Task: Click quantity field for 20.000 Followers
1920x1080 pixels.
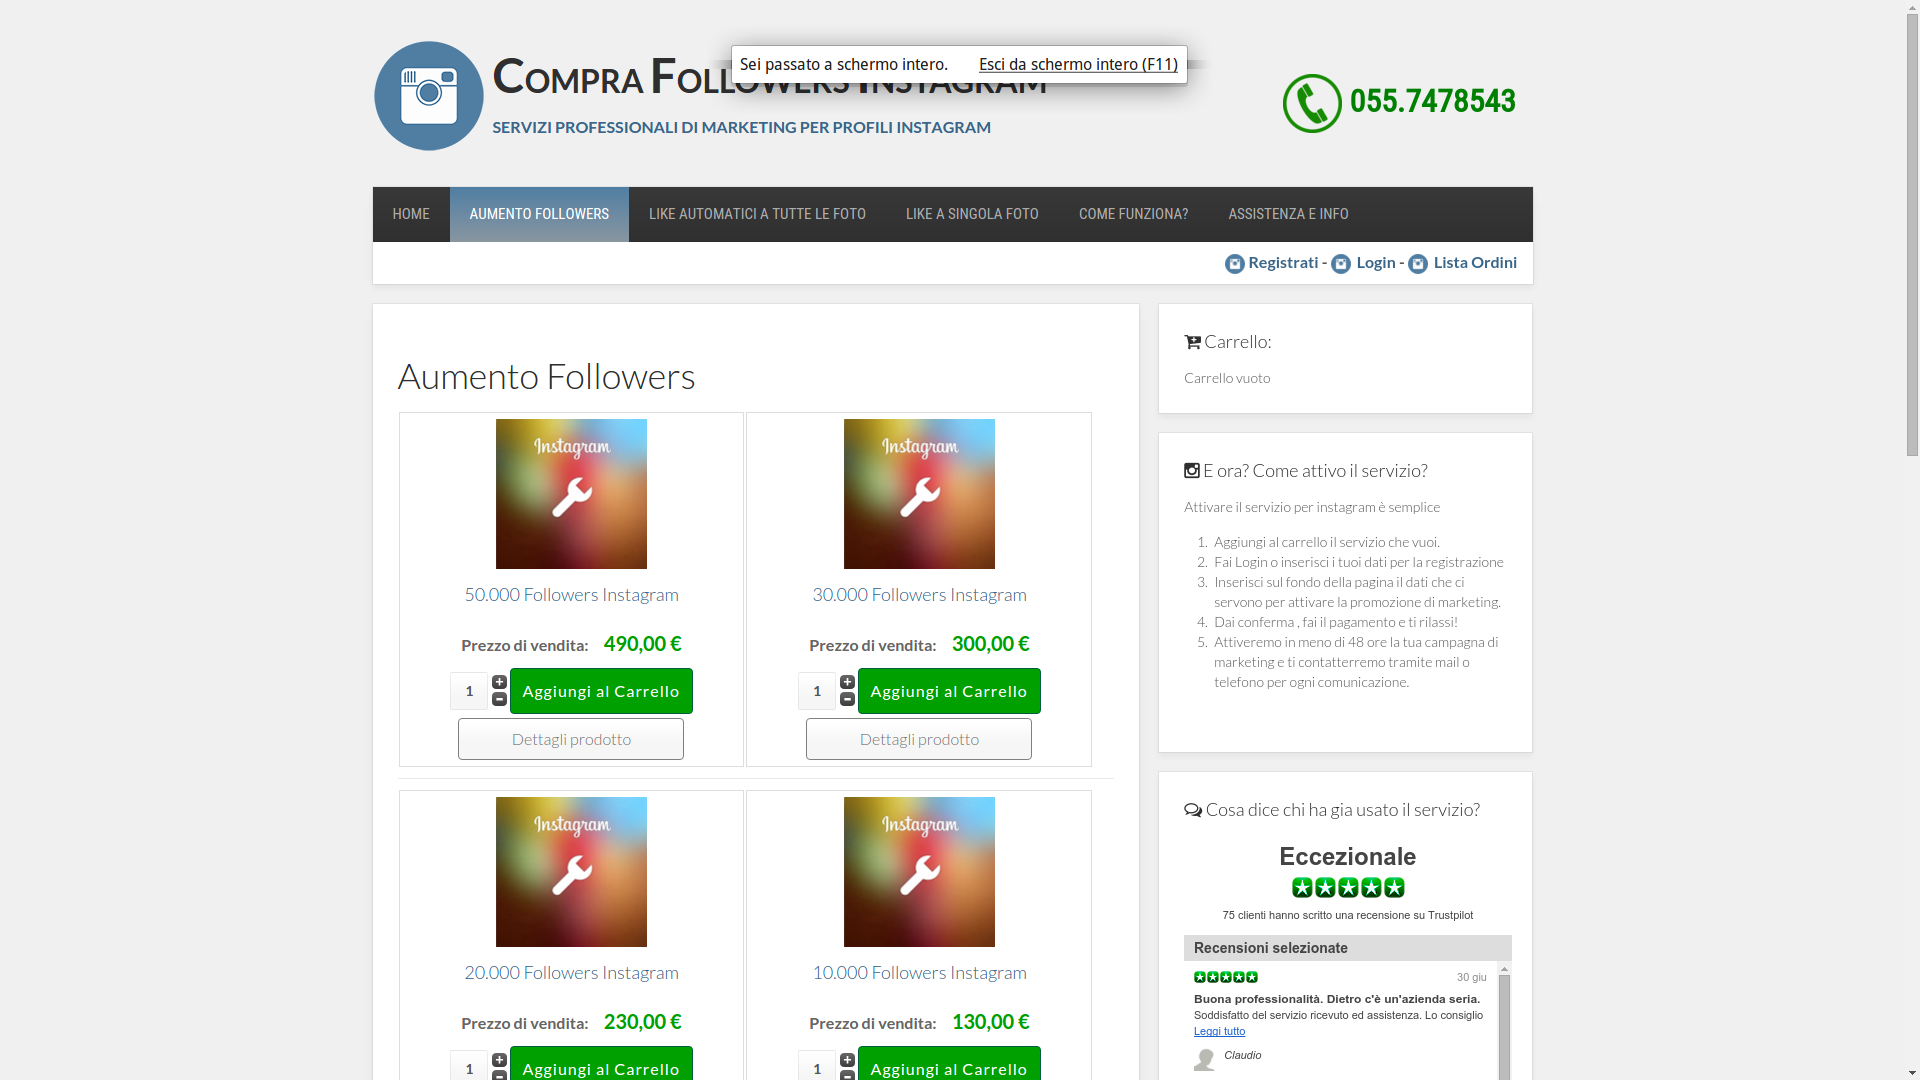Action: click(x=469, y=1066)
